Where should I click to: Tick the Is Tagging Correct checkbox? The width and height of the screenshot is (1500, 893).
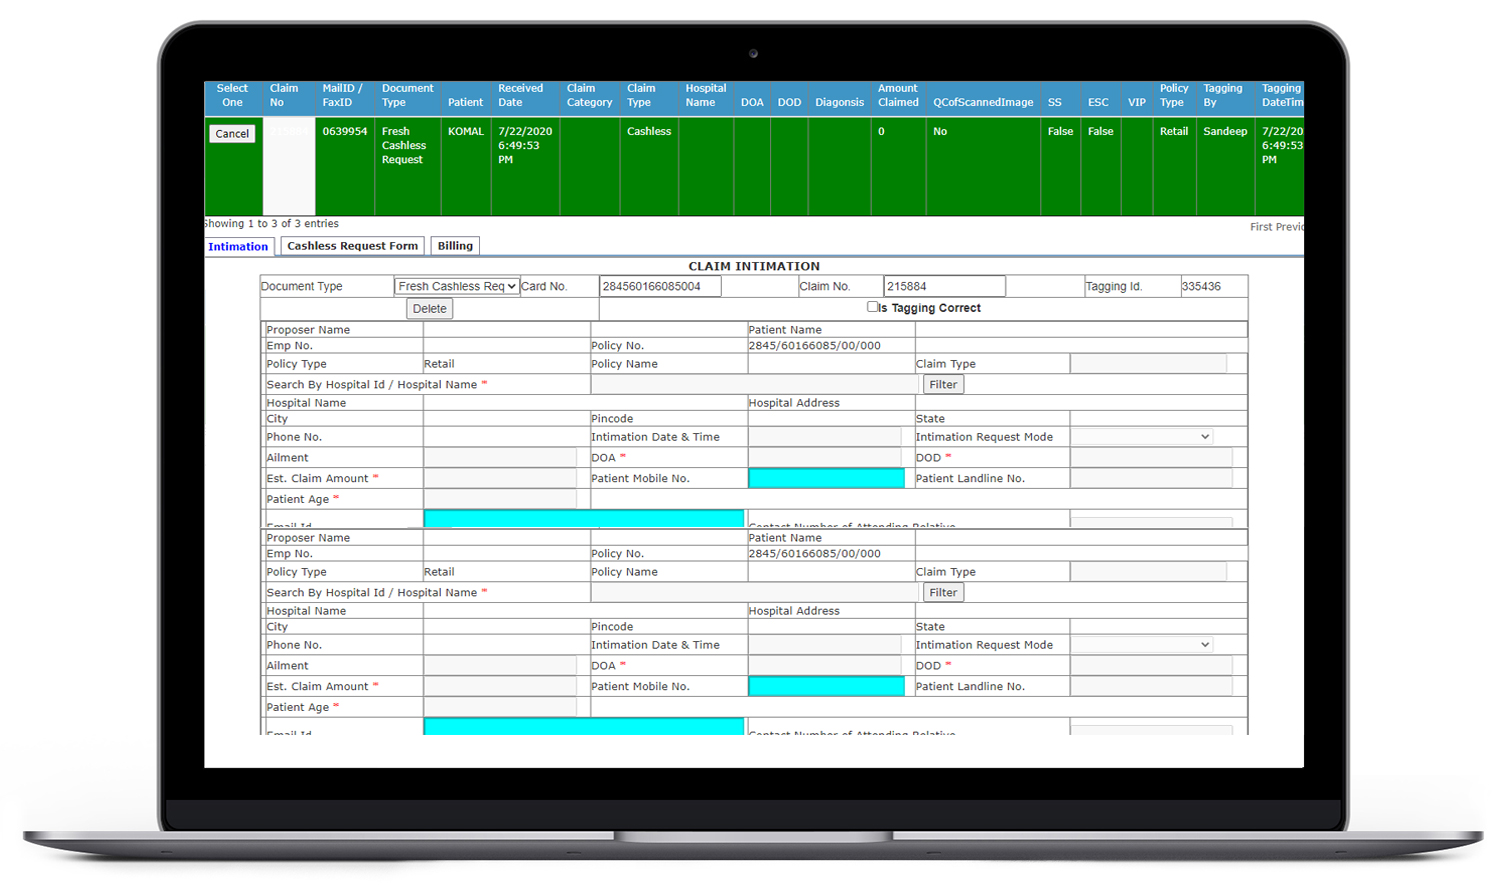tap(872, 308)
